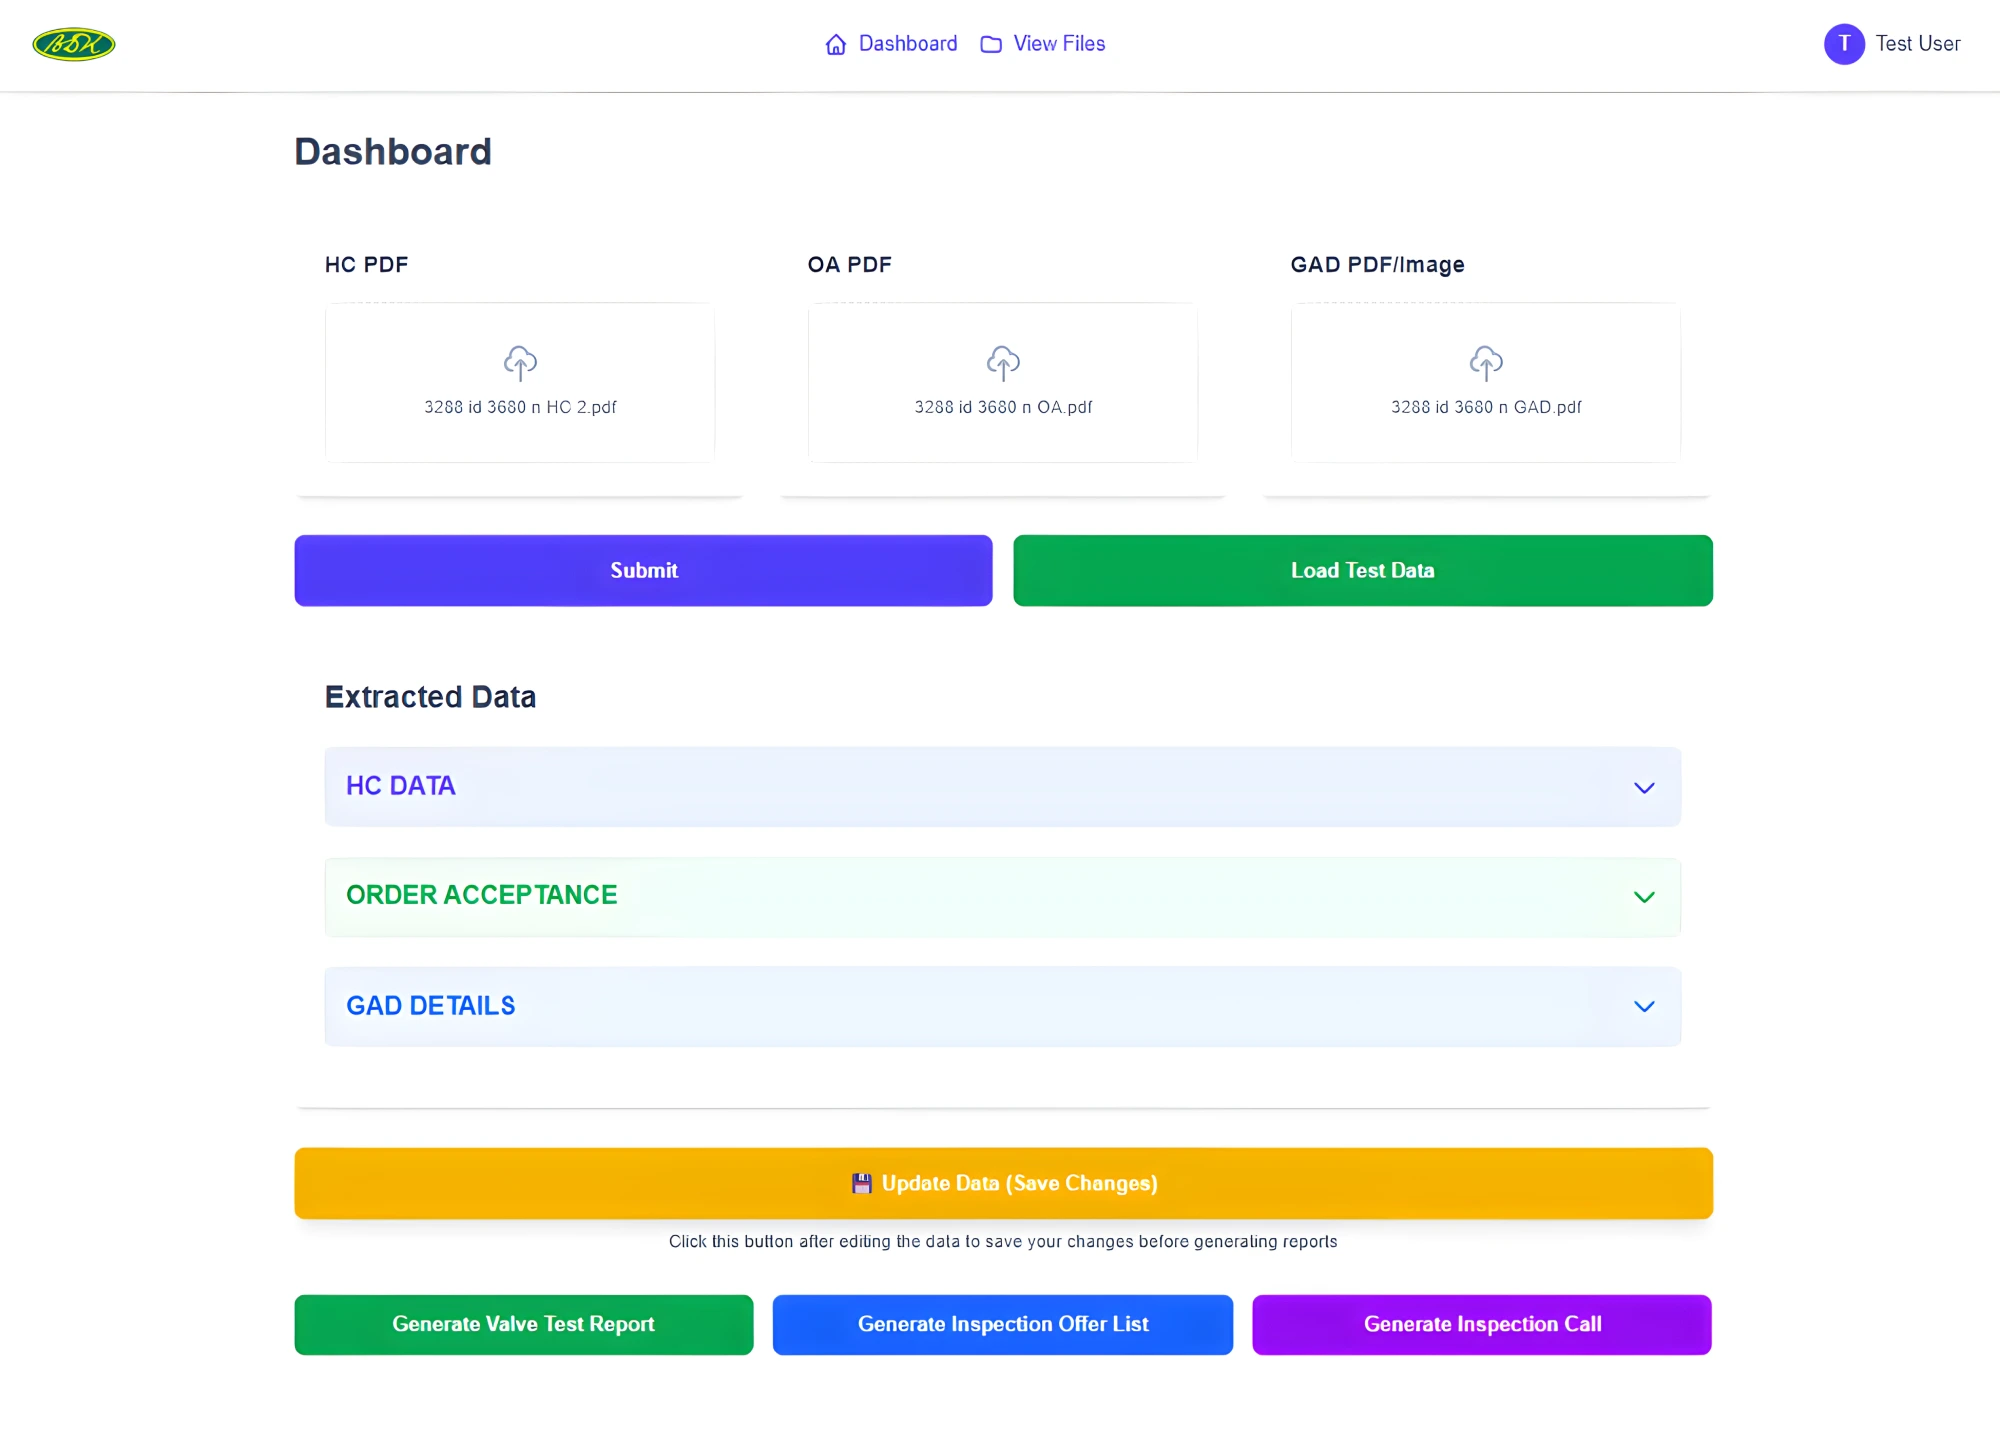Screen dimensions: 2000x1439
Task: Open the Test User name label
Action: (x=1917, y=44)
